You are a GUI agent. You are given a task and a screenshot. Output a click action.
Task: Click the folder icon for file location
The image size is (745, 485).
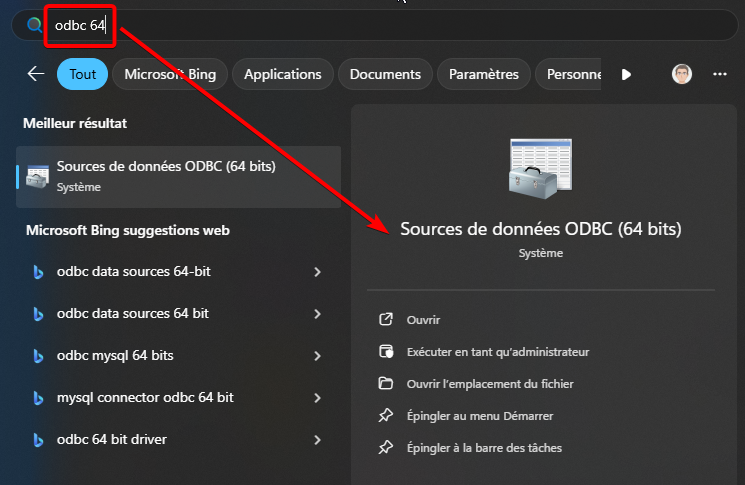click(x=386, y=383)
